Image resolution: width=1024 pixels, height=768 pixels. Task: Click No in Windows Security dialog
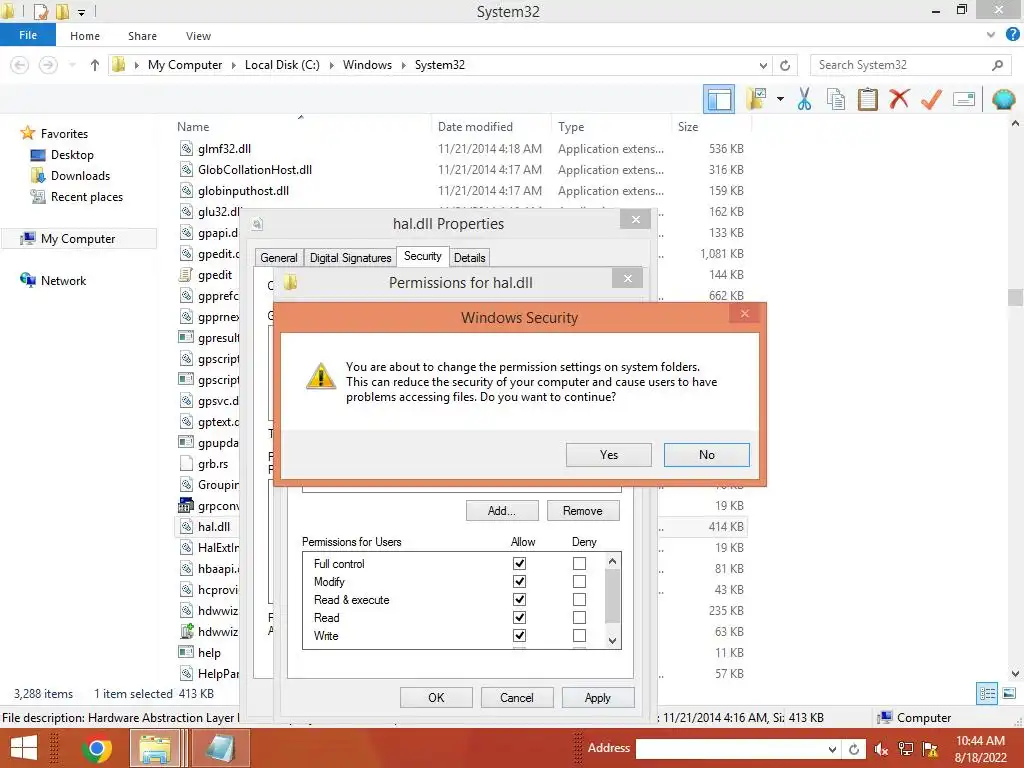[707, 455]
